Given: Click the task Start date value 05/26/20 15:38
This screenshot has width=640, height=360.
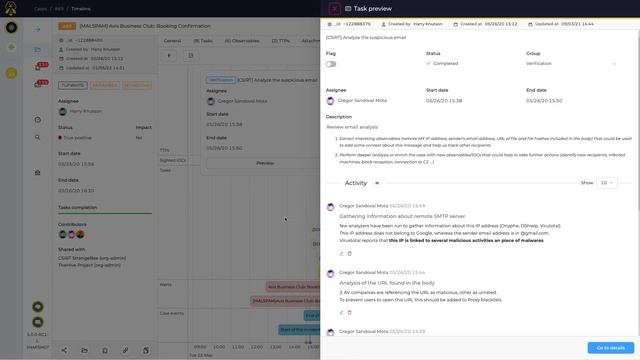Looking at the screenshot, I should click(444, 101).
